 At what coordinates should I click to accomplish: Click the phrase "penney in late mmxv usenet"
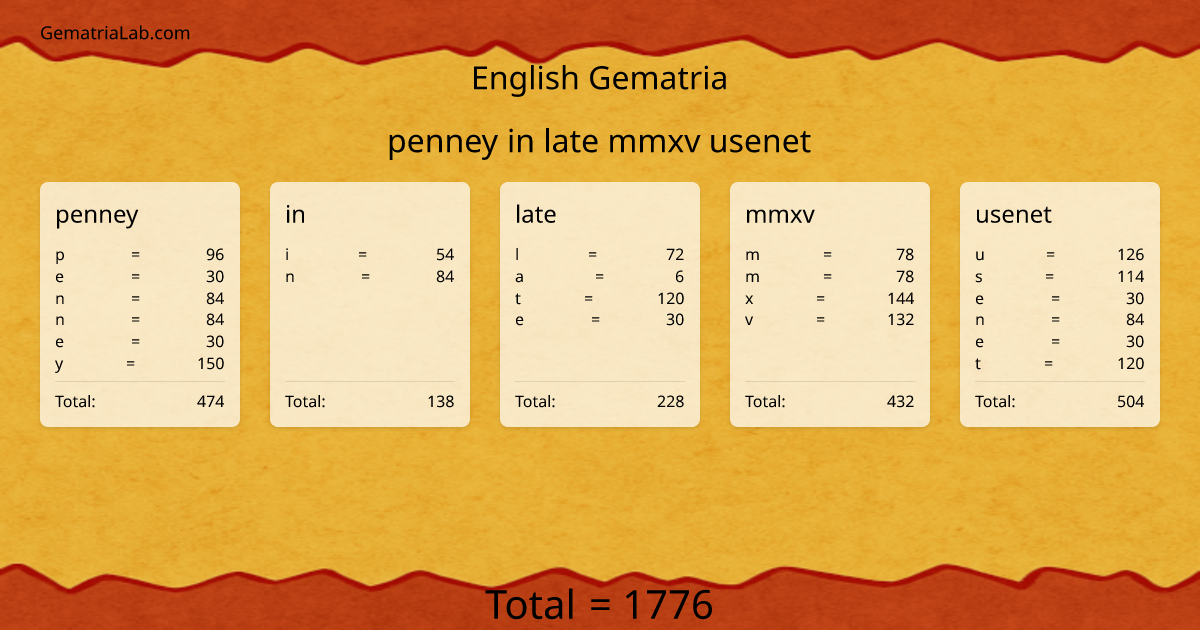[x=599, y=142]
